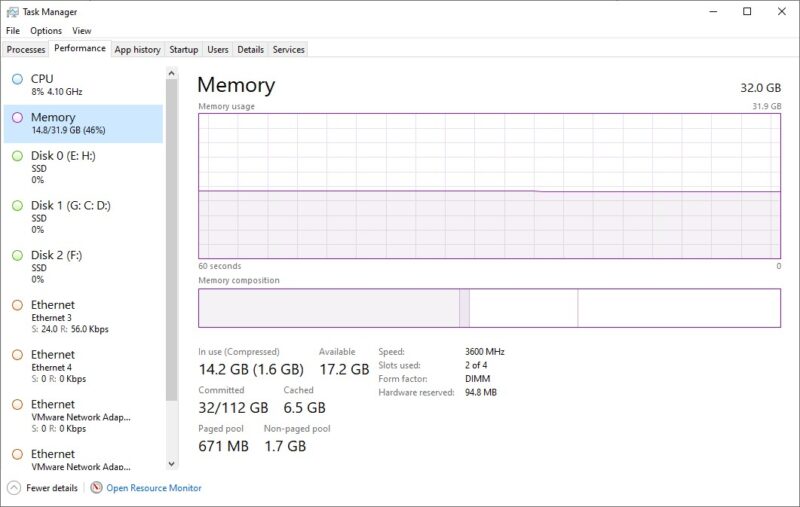Click sidebar scroll up arrow
Image resolution: width=800 pixels, height=507 pixels.
(171, 73)
